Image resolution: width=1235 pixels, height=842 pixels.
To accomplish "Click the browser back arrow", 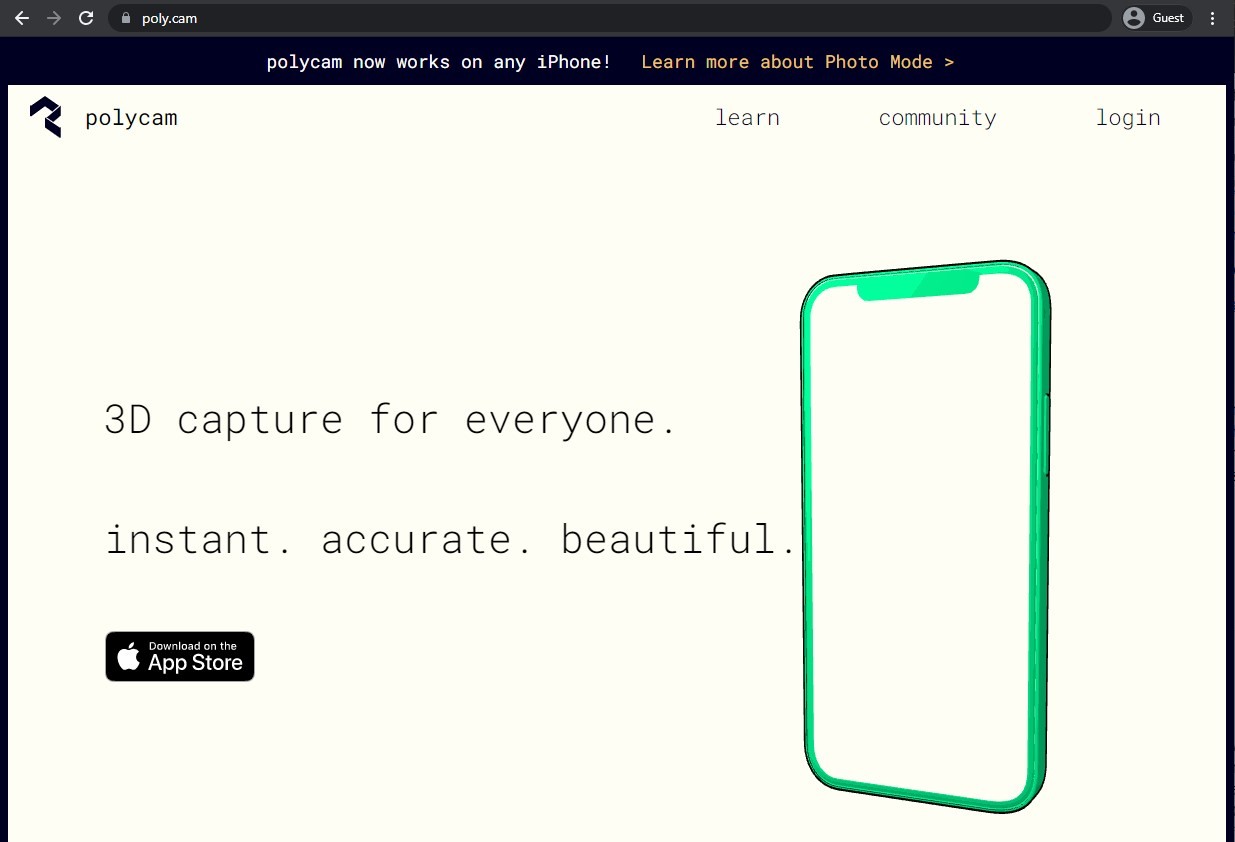I will click(22, 18).
